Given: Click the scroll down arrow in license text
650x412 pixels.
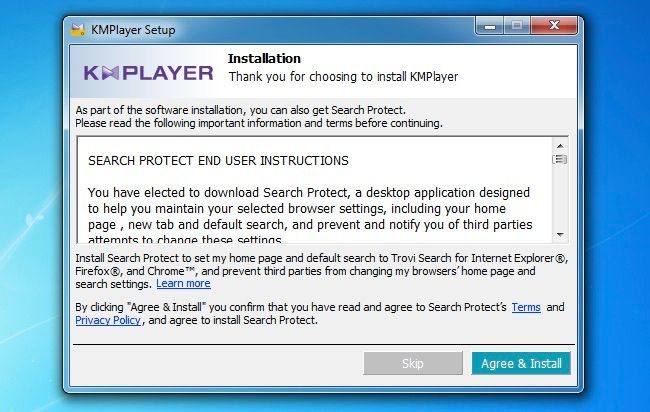Looking at the screenshot, I should point(560,235).
